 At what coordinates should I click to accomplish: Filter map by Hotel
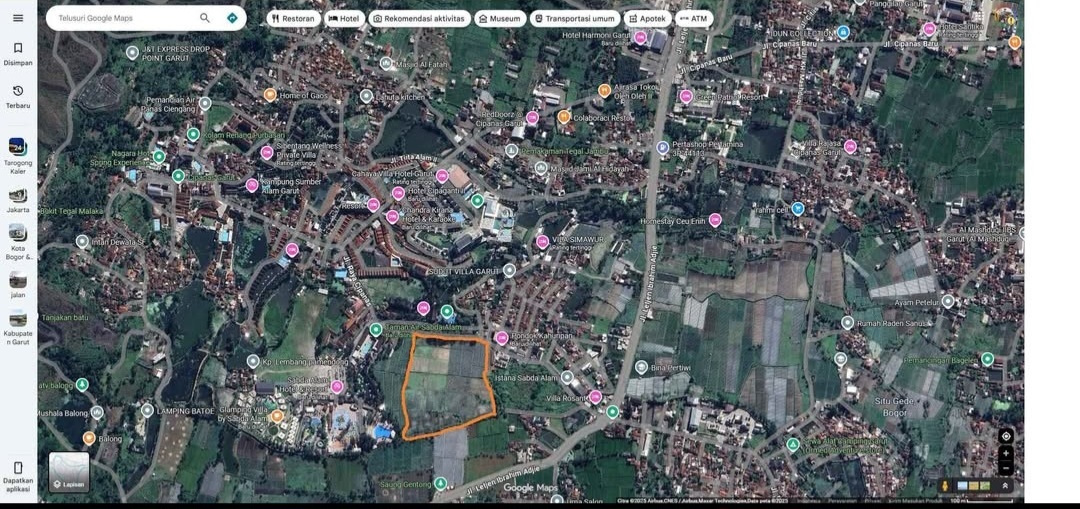coord(344,18)
